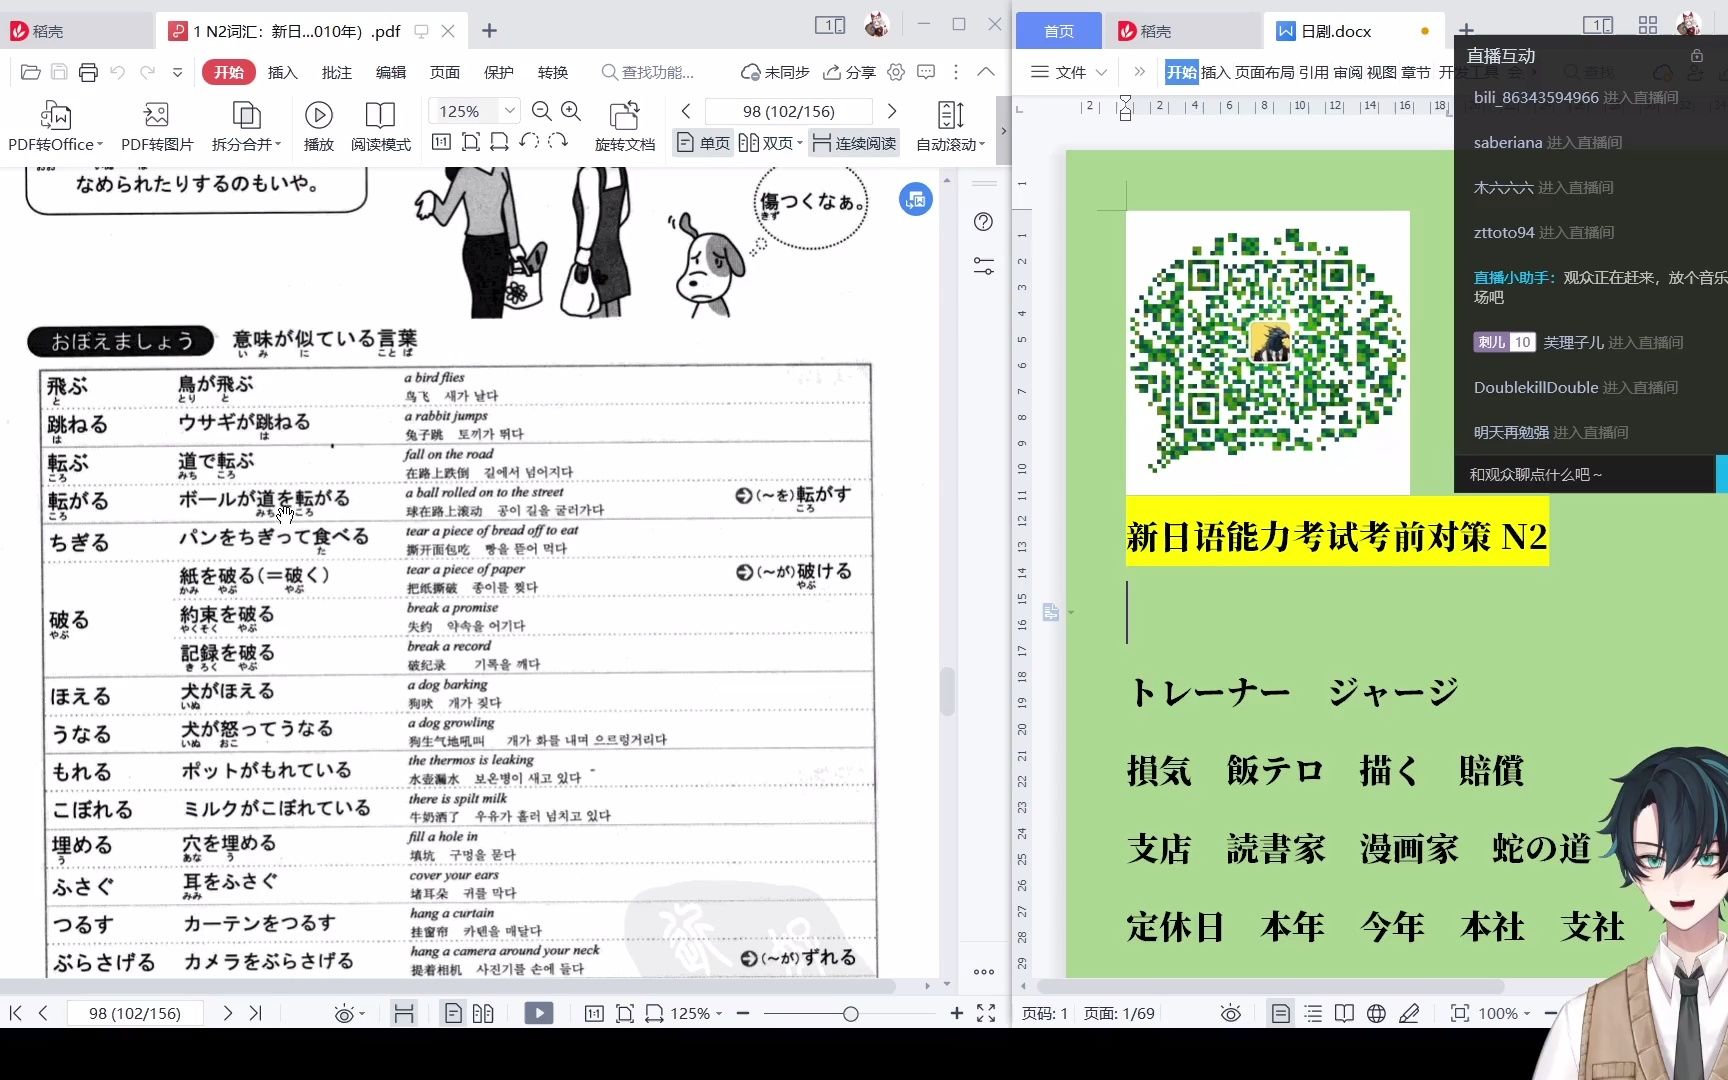Adjust the PDF status bar zoom slider

coord(850,1013)
